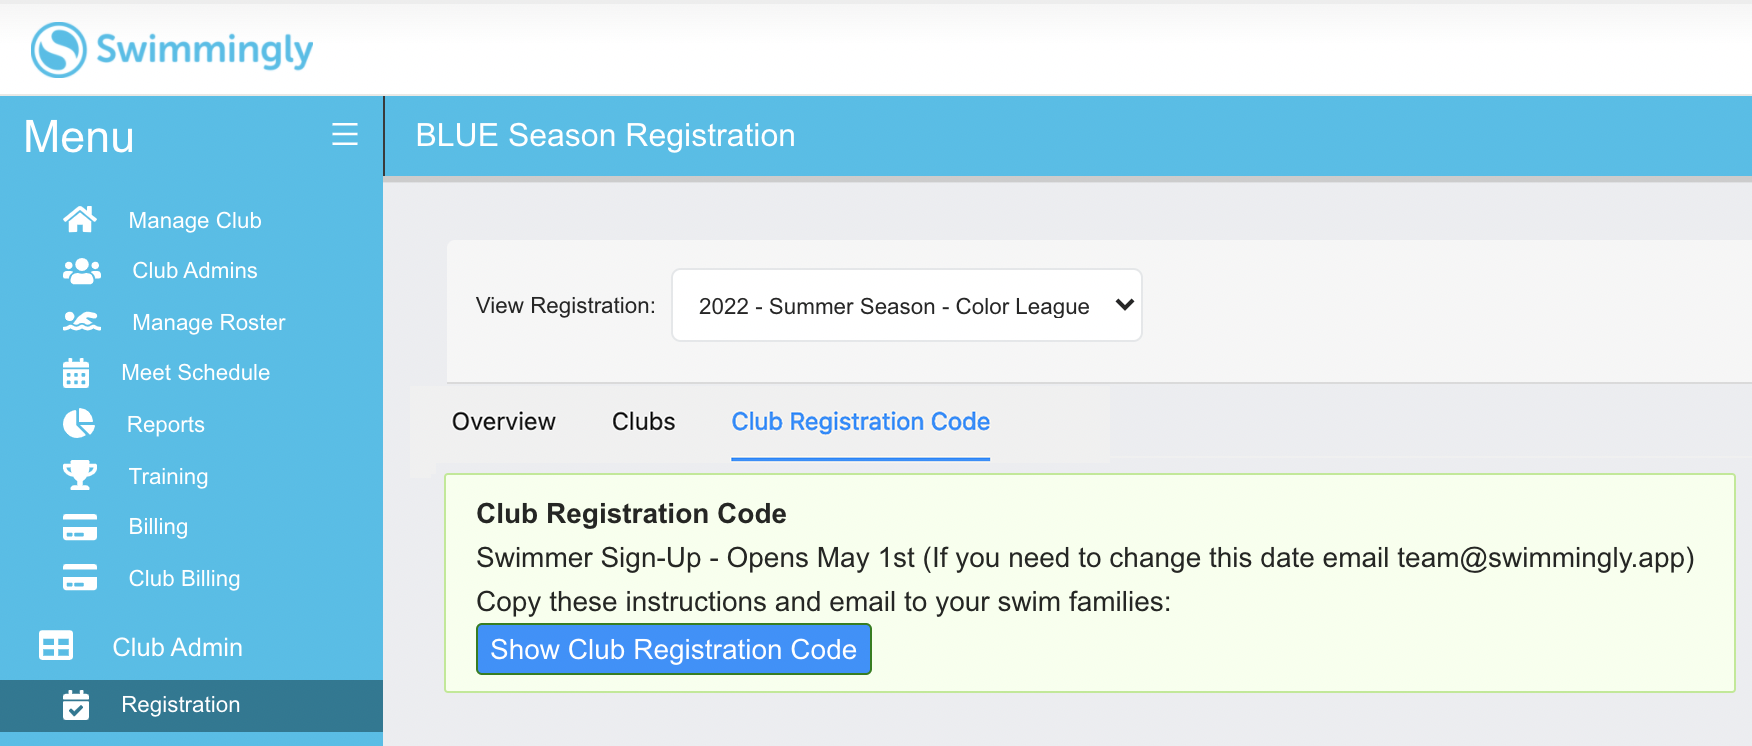The width and height of the screenshot is (1752, 746).
Task: Collapse the menu with the hamburger icon
Action: coord(345,135)
